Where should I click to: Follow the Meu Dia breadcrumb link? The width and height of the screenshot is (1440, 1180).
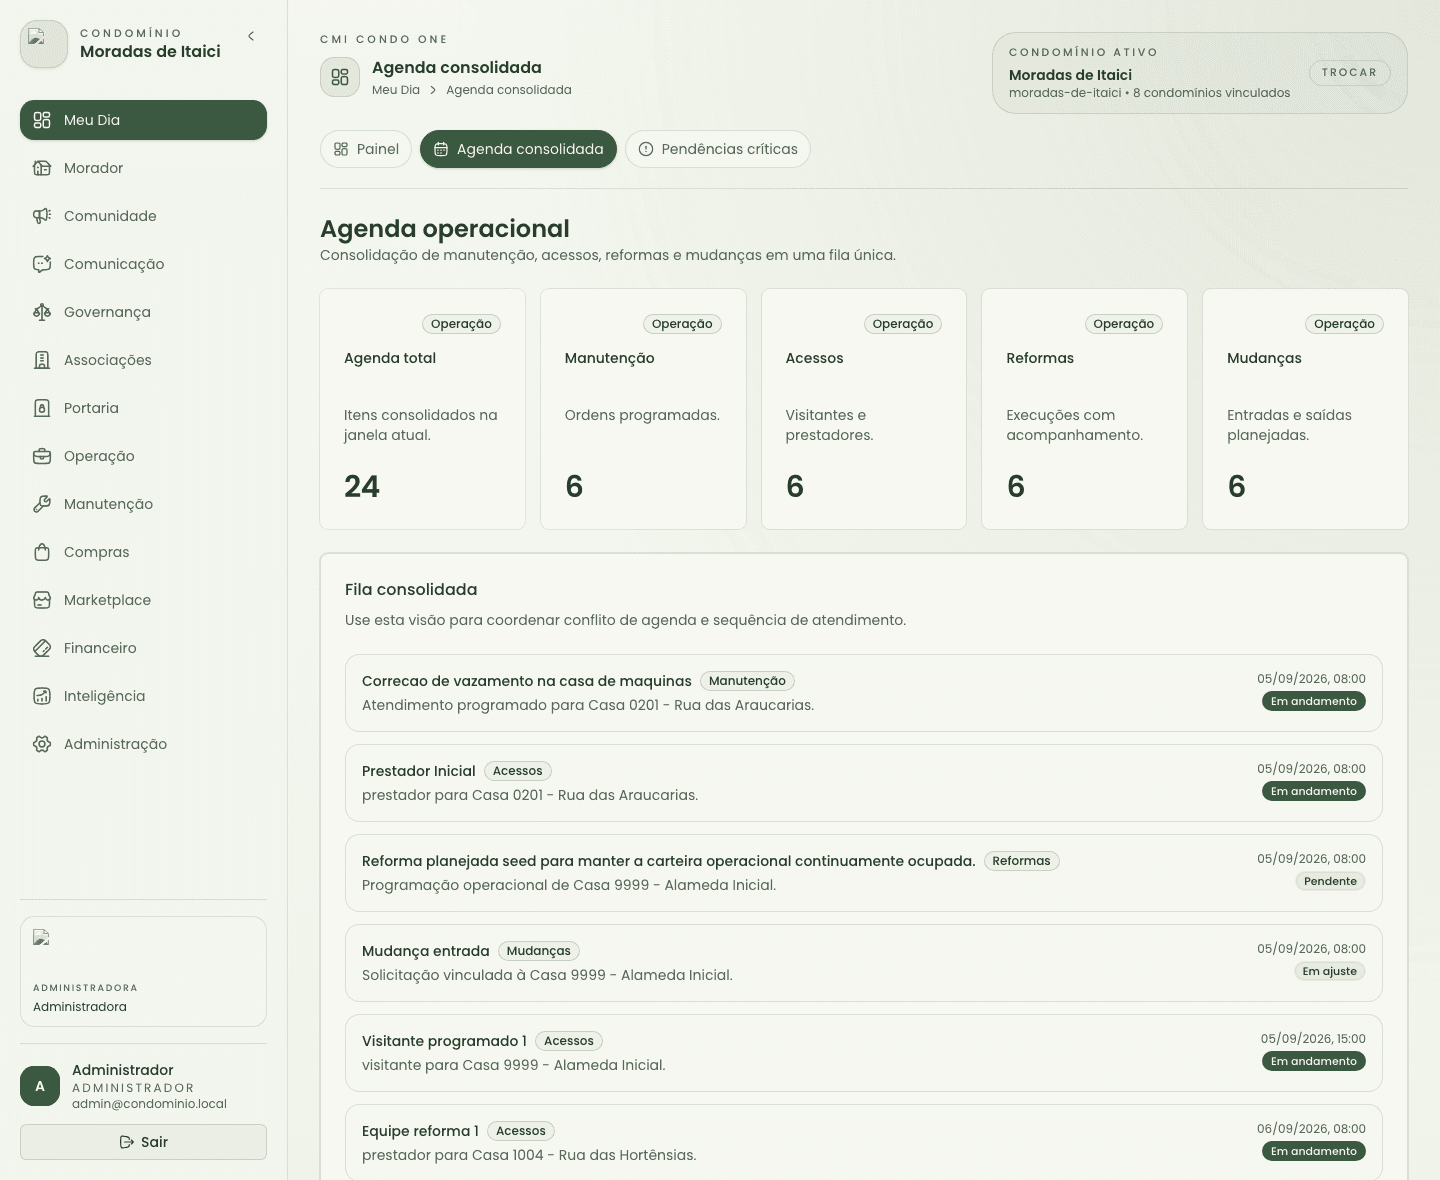[396, 90]
